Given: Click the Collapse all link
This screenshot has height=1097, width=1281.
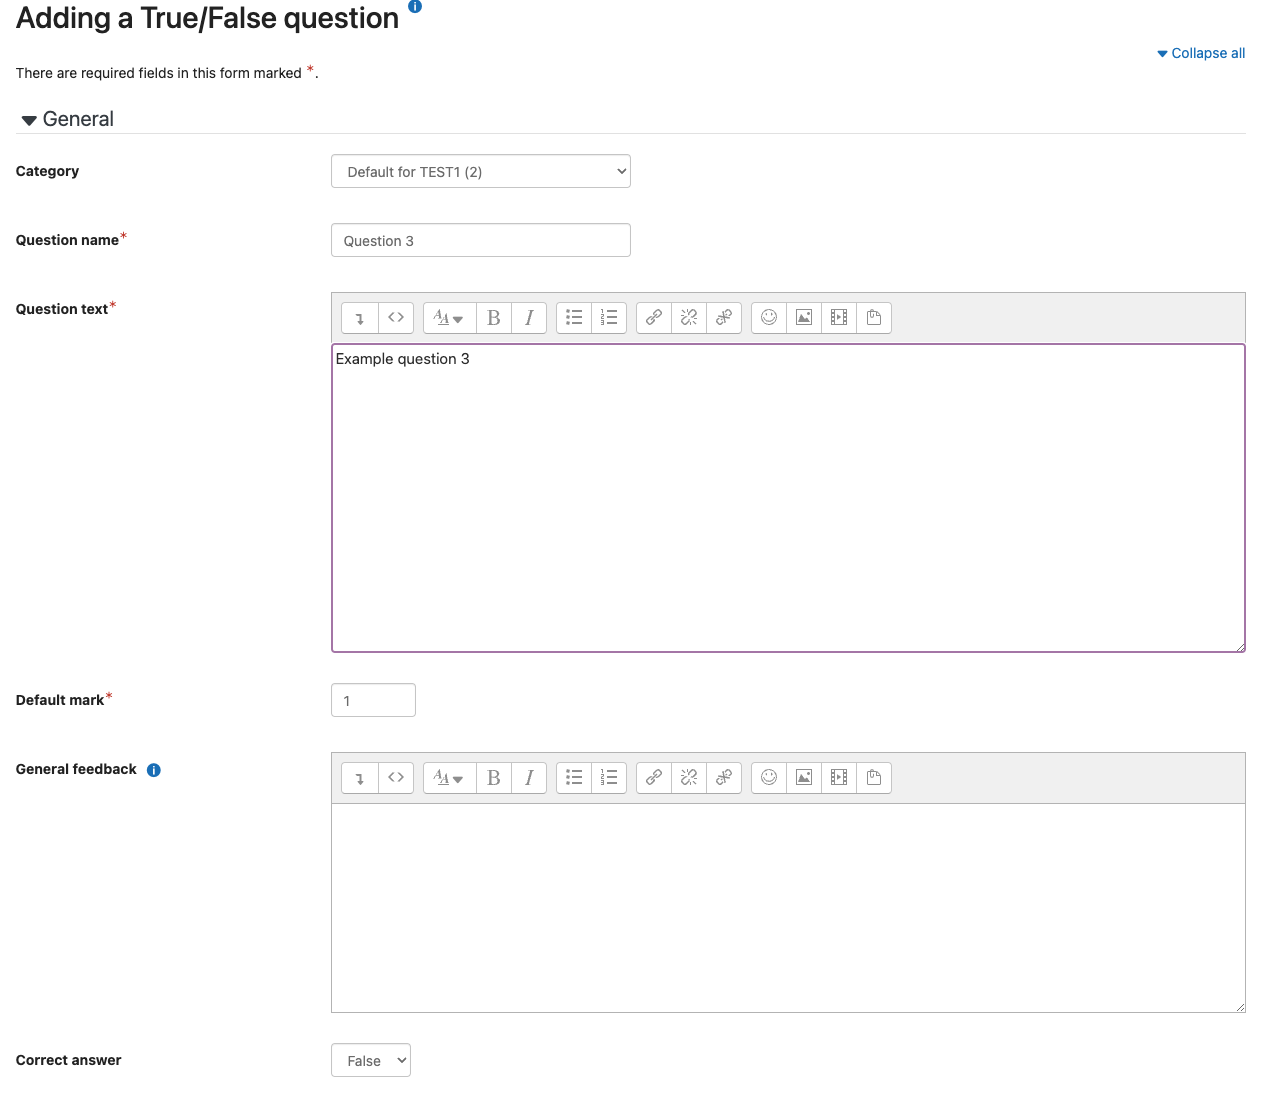Looking at the screenshot, I should point(1201,53).
